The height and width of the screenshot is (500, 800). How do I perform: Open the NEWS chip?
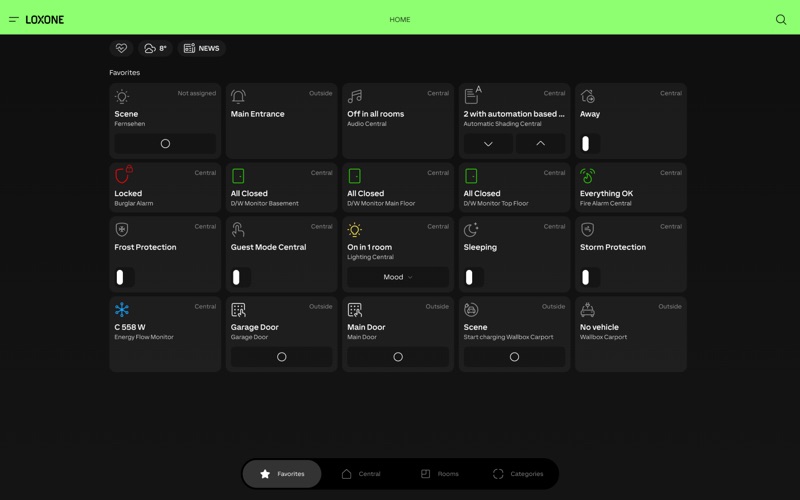point(202,48)
